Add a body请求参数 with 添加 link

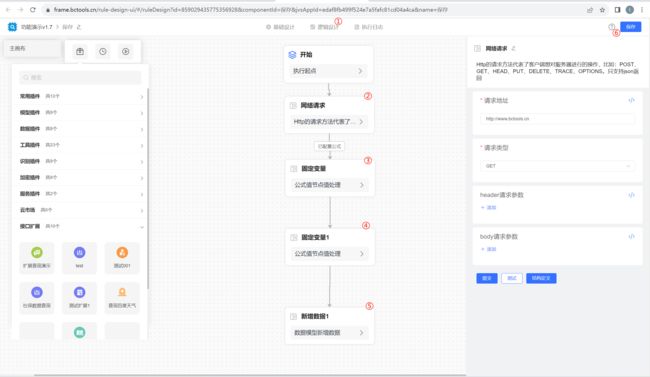pyautogui.click(x=488, y=249)
